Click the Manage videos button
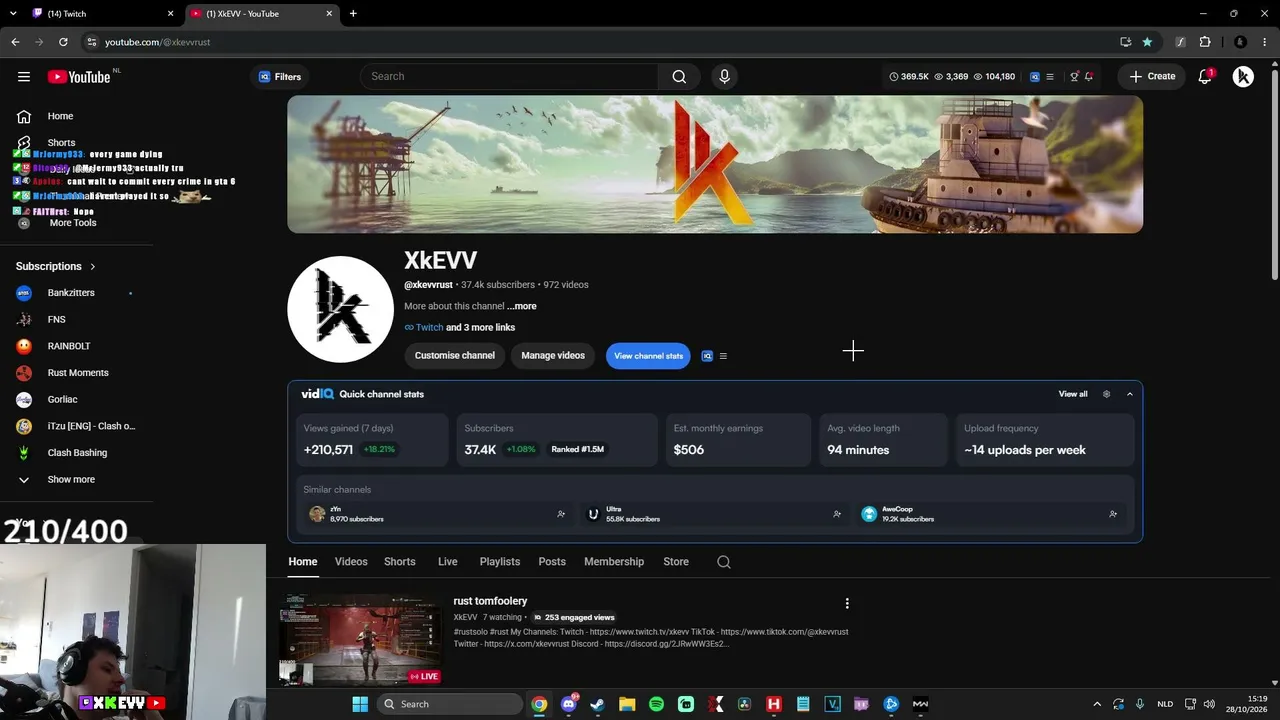 coord(553,356)
